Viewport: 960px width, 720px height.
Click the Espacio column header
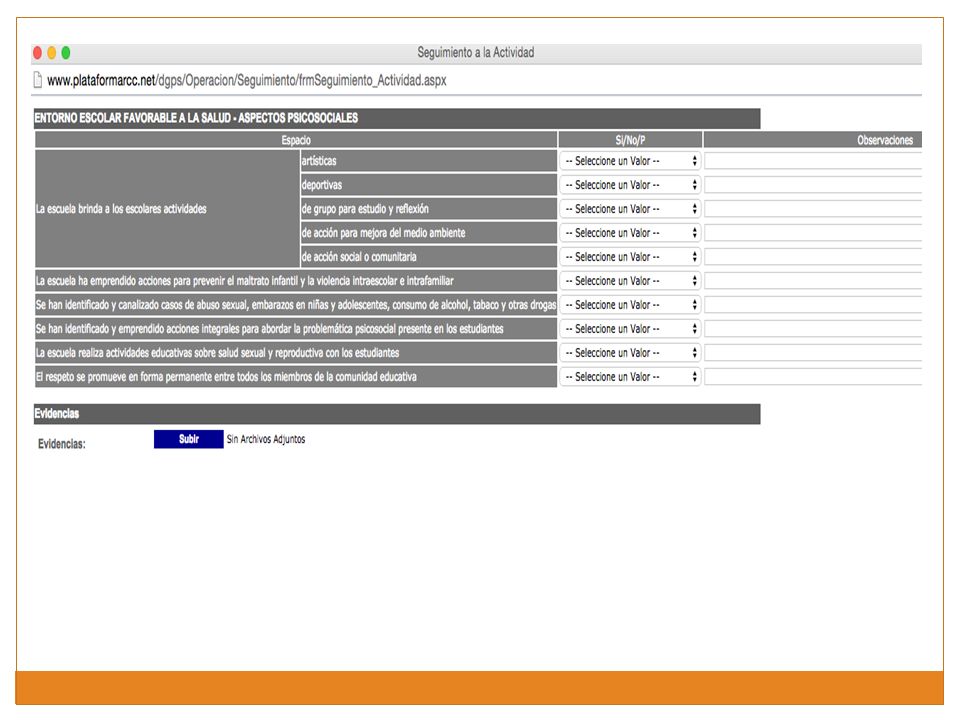(296, 140)
